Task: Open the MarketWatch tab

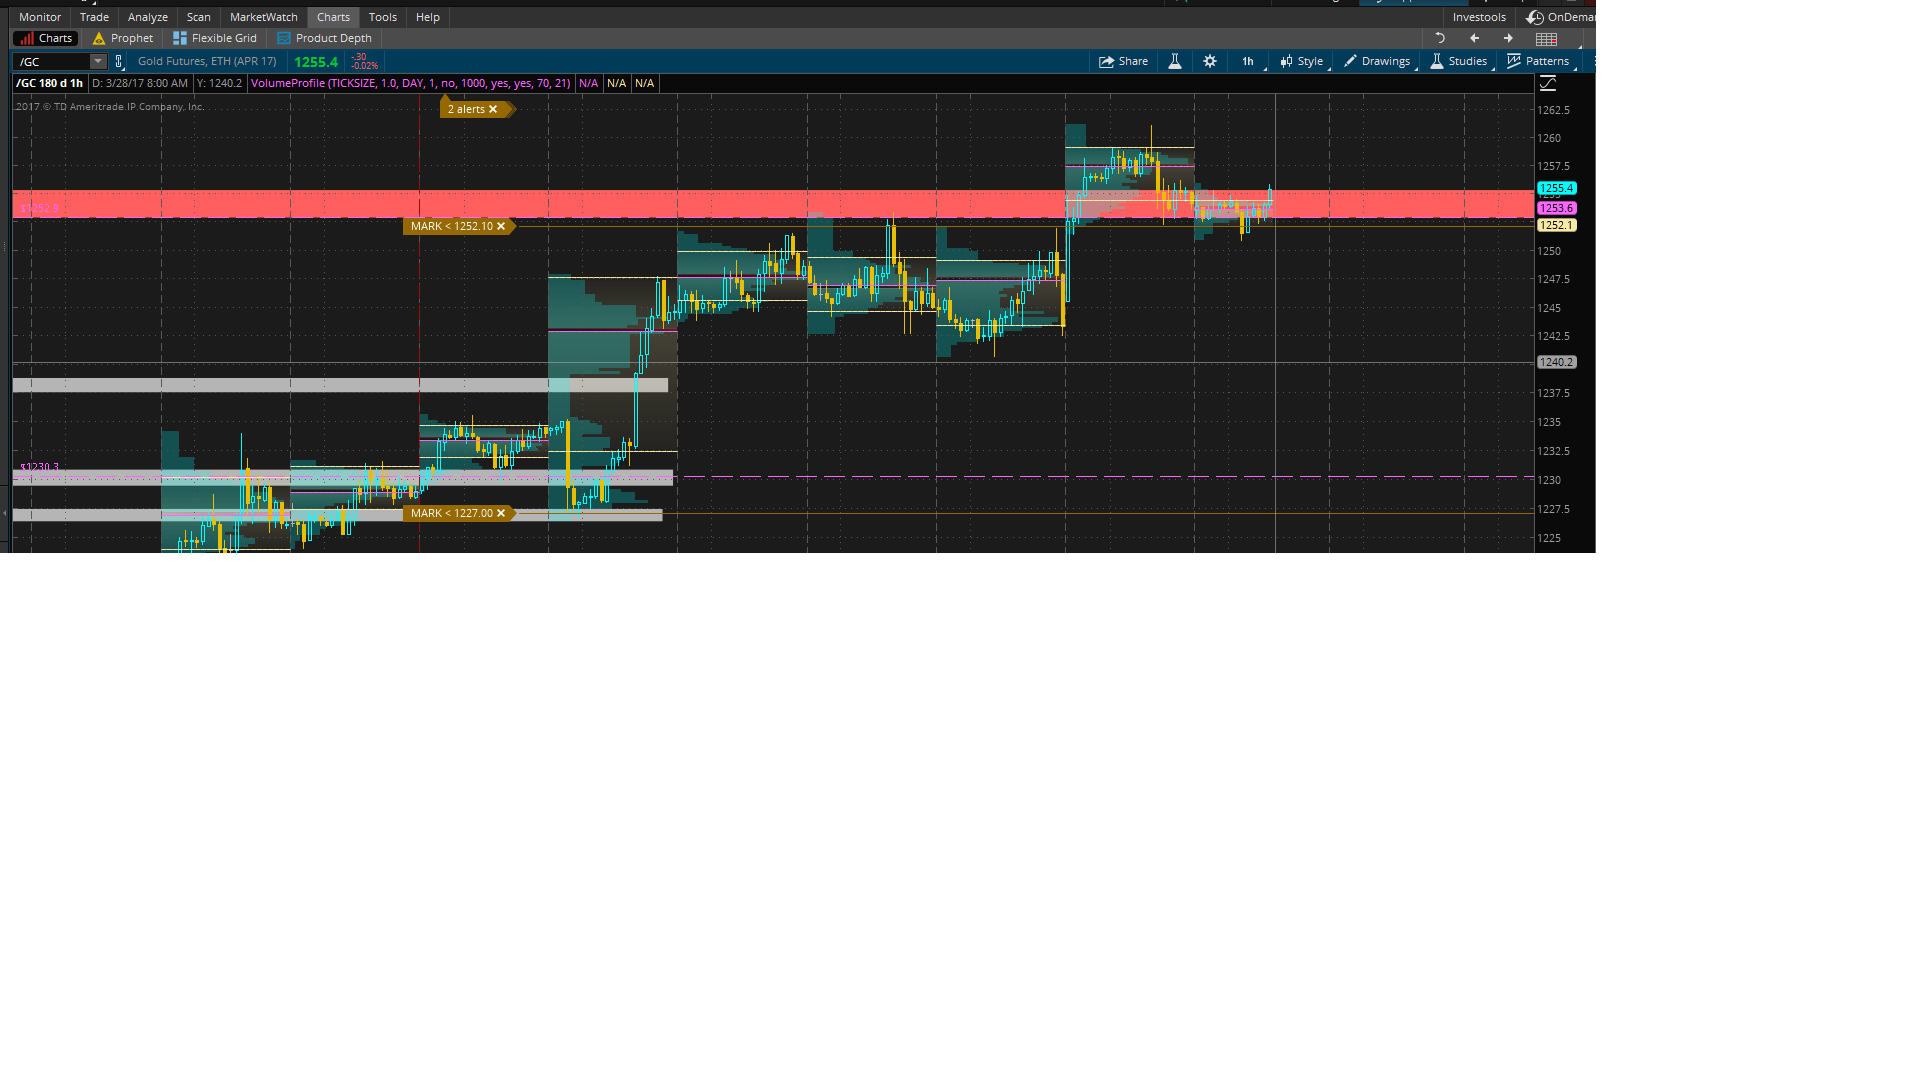Action: 264,17
